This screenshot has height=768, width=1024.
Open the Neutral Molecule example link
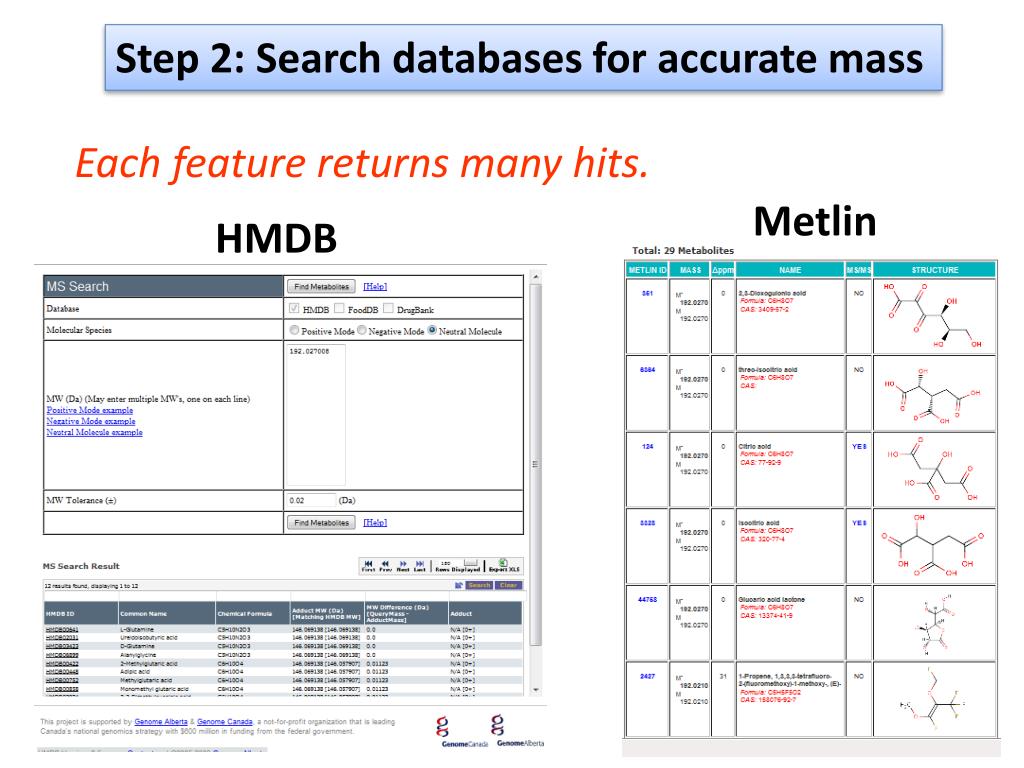tap(94, 432)
